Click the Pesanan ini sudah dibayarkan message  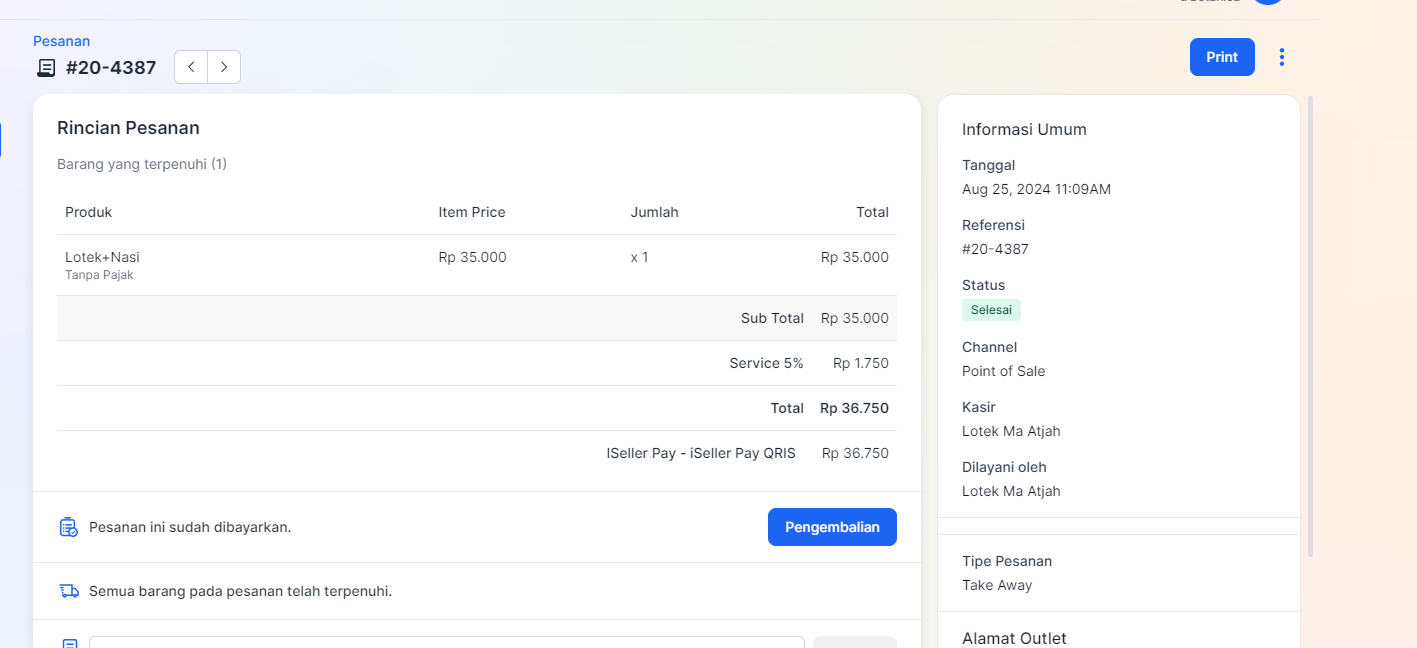[190, 527]
